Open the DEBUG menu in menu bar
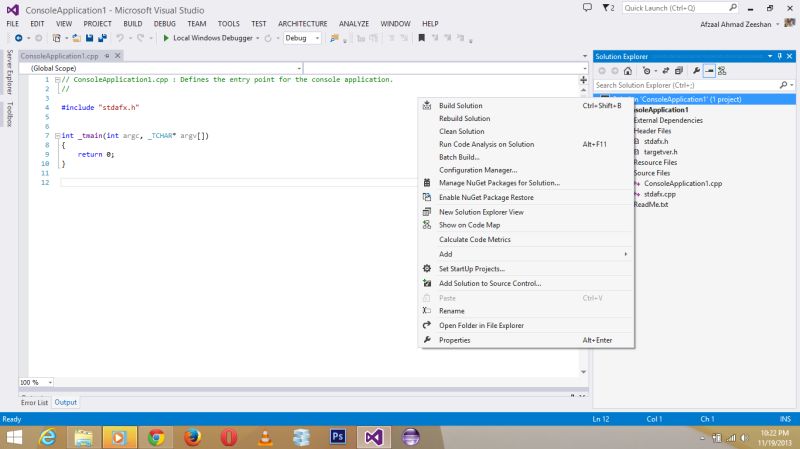 [x=165, y=23]
